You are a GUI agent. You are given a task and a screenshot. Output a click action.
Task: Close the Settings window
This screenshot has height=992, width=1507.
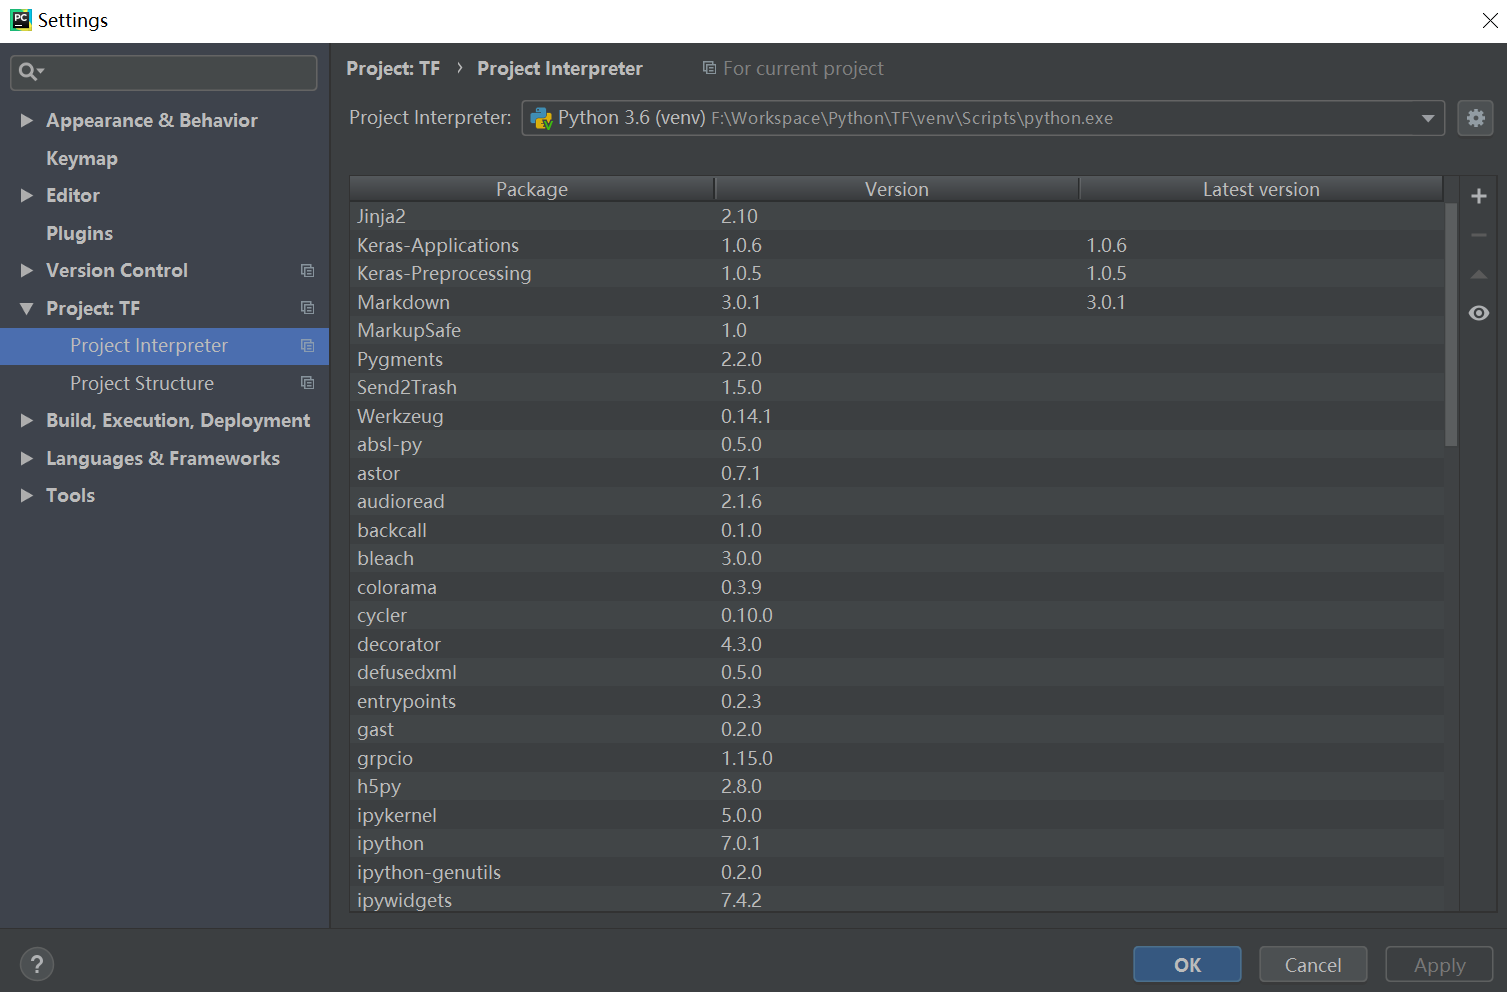point(1489,20)
